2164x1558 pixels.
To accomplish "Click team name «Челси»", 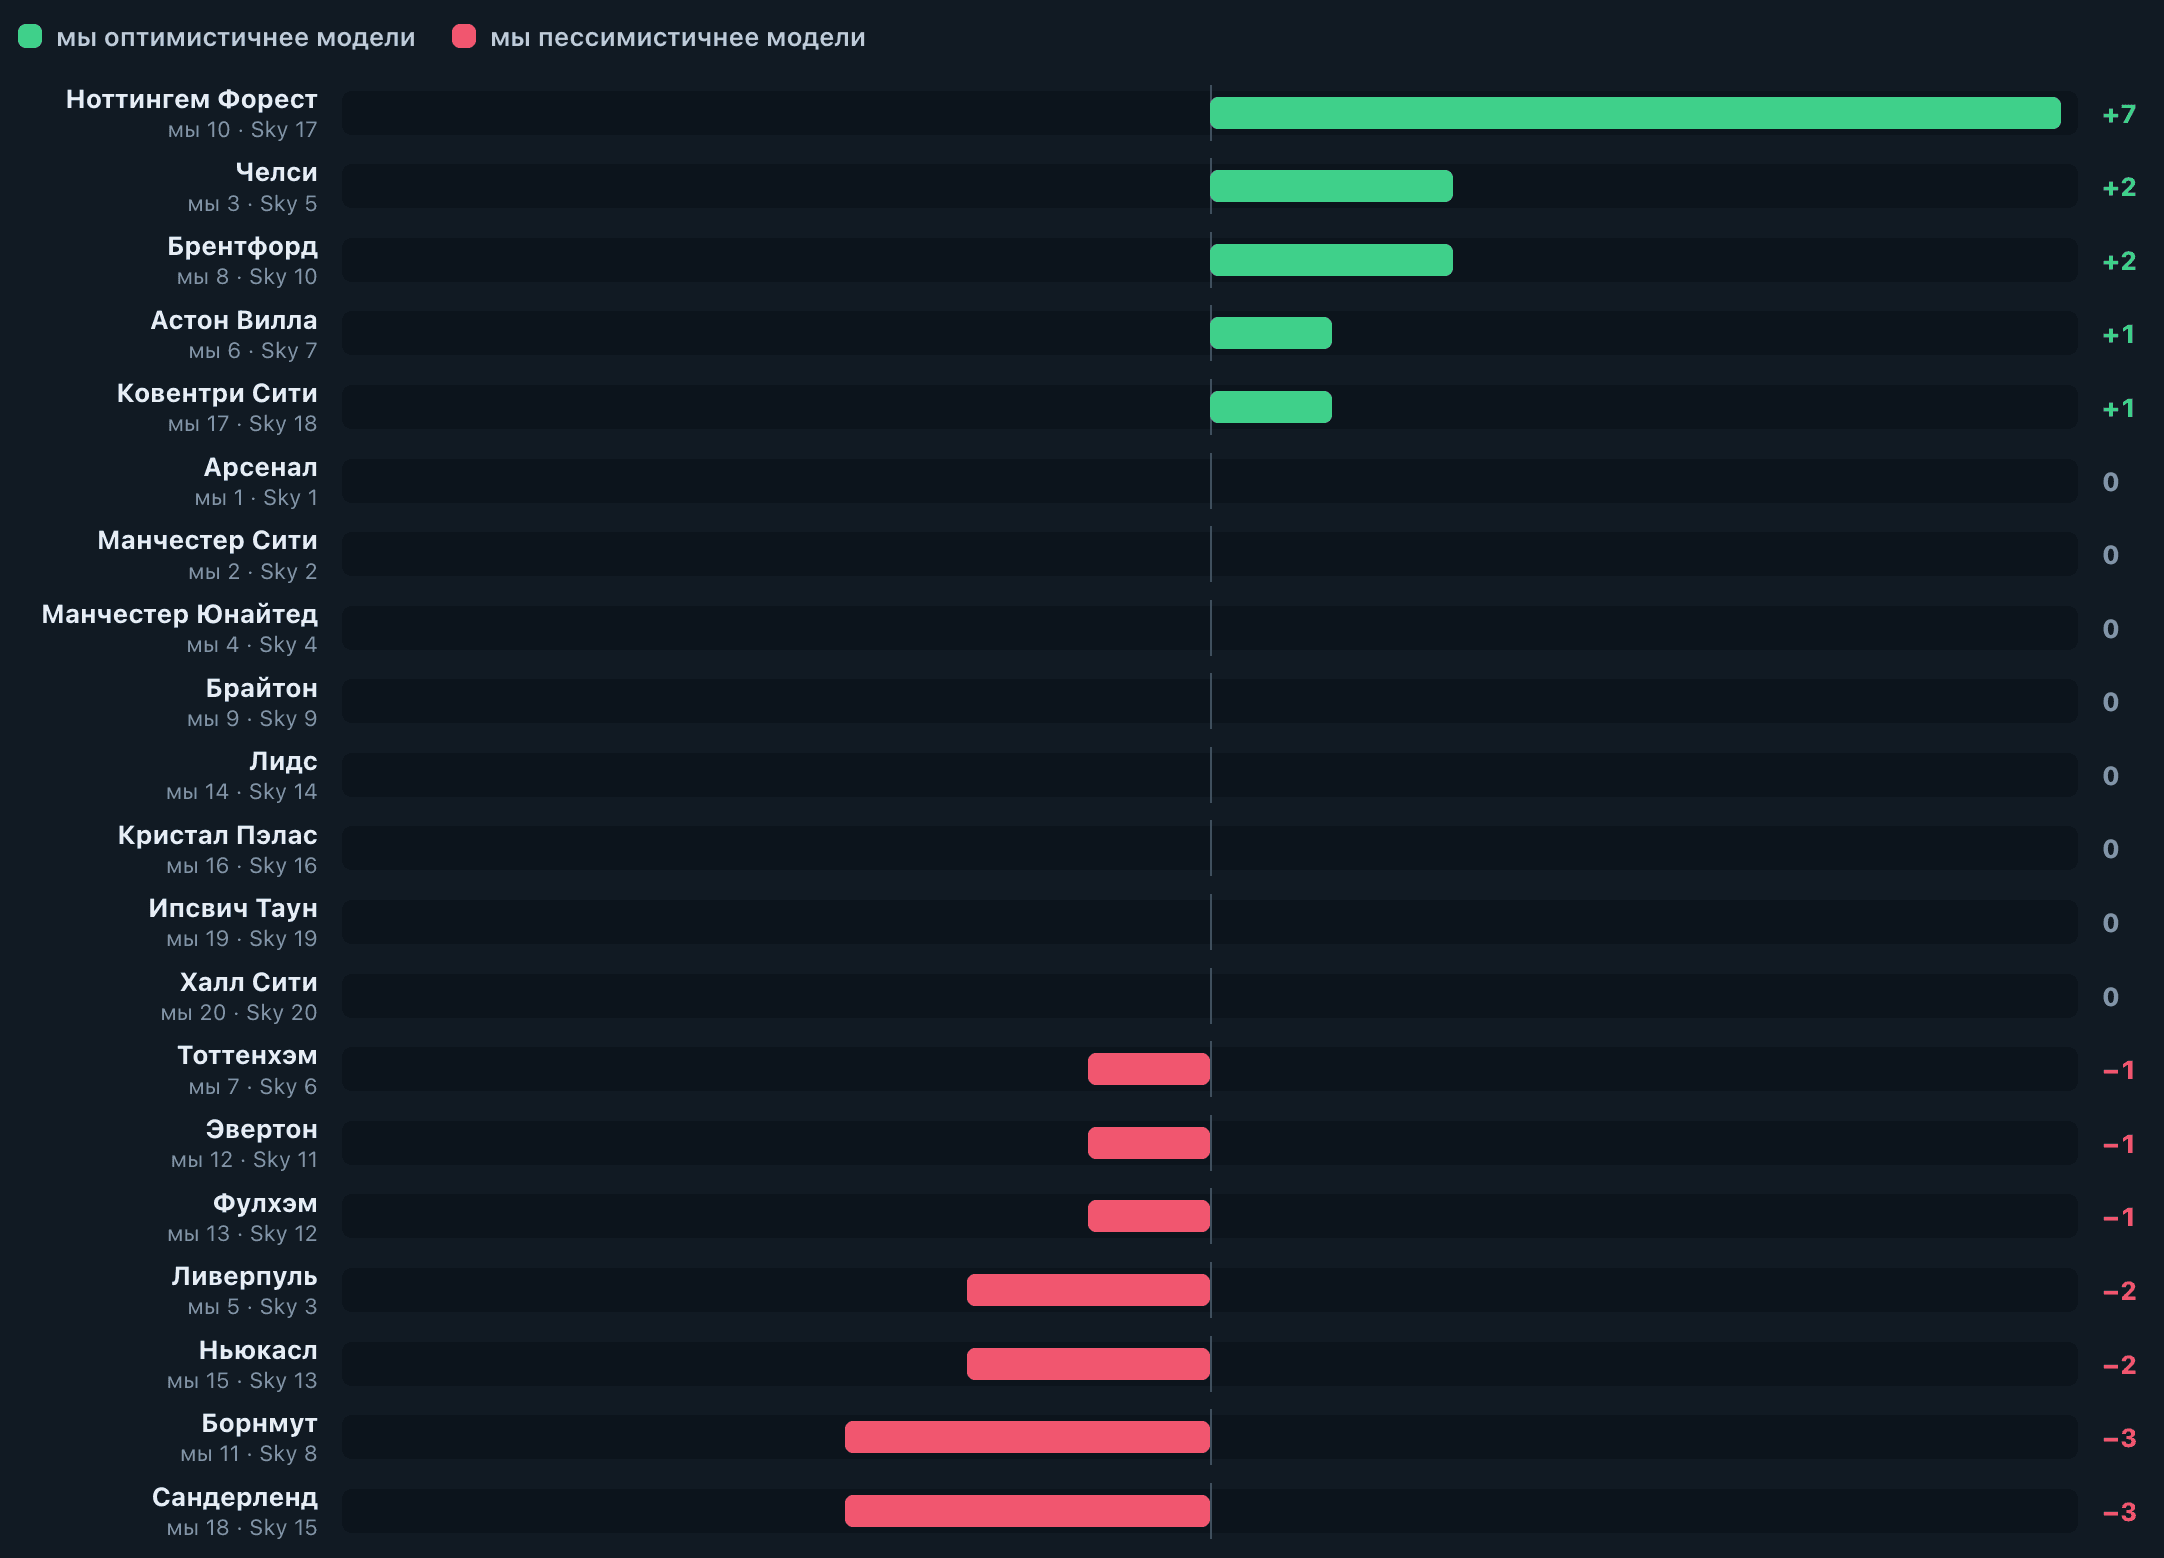I will click(277, 172).
